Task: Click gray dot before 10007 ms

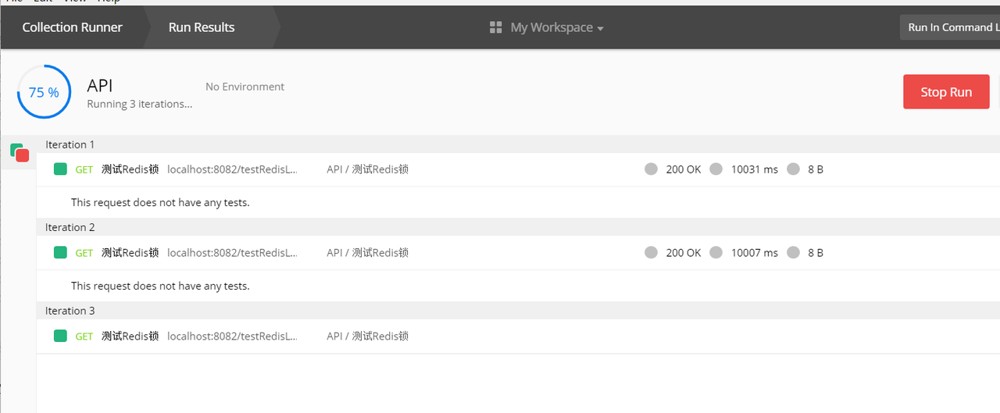Action: pos(716,252)
